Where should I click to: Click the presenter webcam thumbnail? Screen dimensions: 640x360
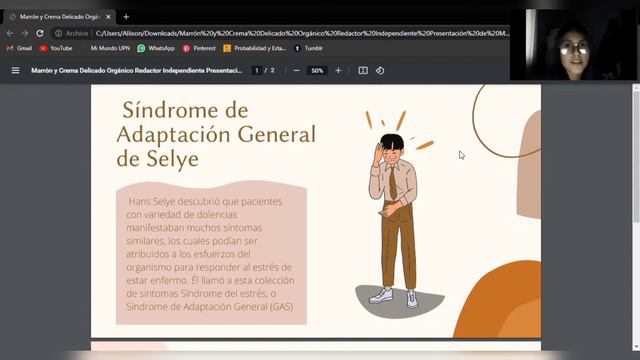pos(573,44)
